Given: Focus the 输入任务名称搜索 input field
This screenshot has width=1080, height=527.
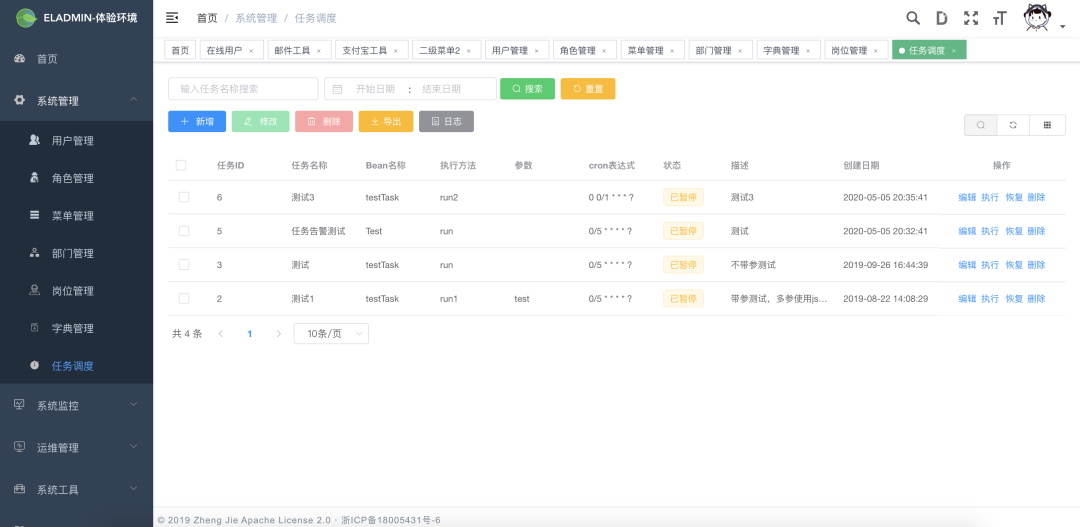Looking at the screenshot, I should [243, 88].
